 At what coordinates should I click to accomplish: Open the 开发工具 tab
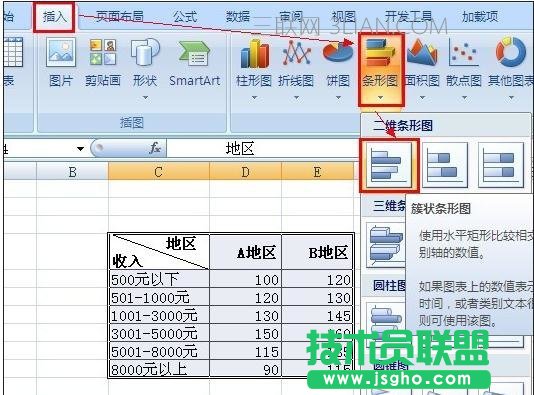click(408, 16)
